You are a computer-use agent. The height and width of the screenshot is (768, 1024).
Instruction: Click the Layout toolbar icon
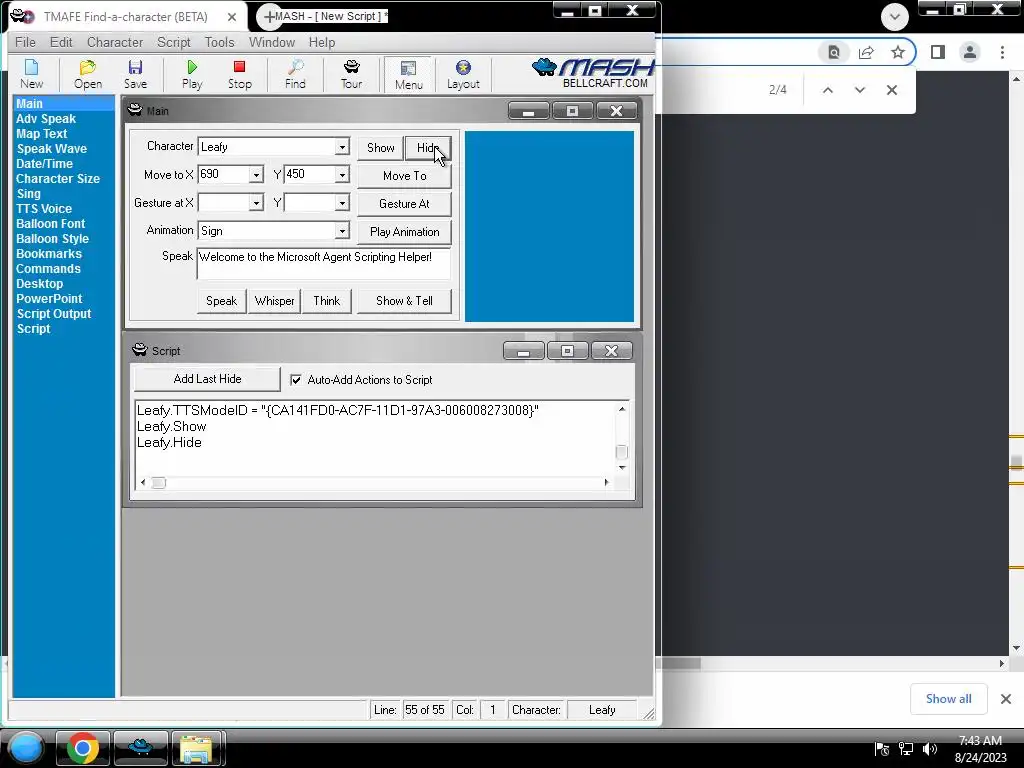[463, 74]
